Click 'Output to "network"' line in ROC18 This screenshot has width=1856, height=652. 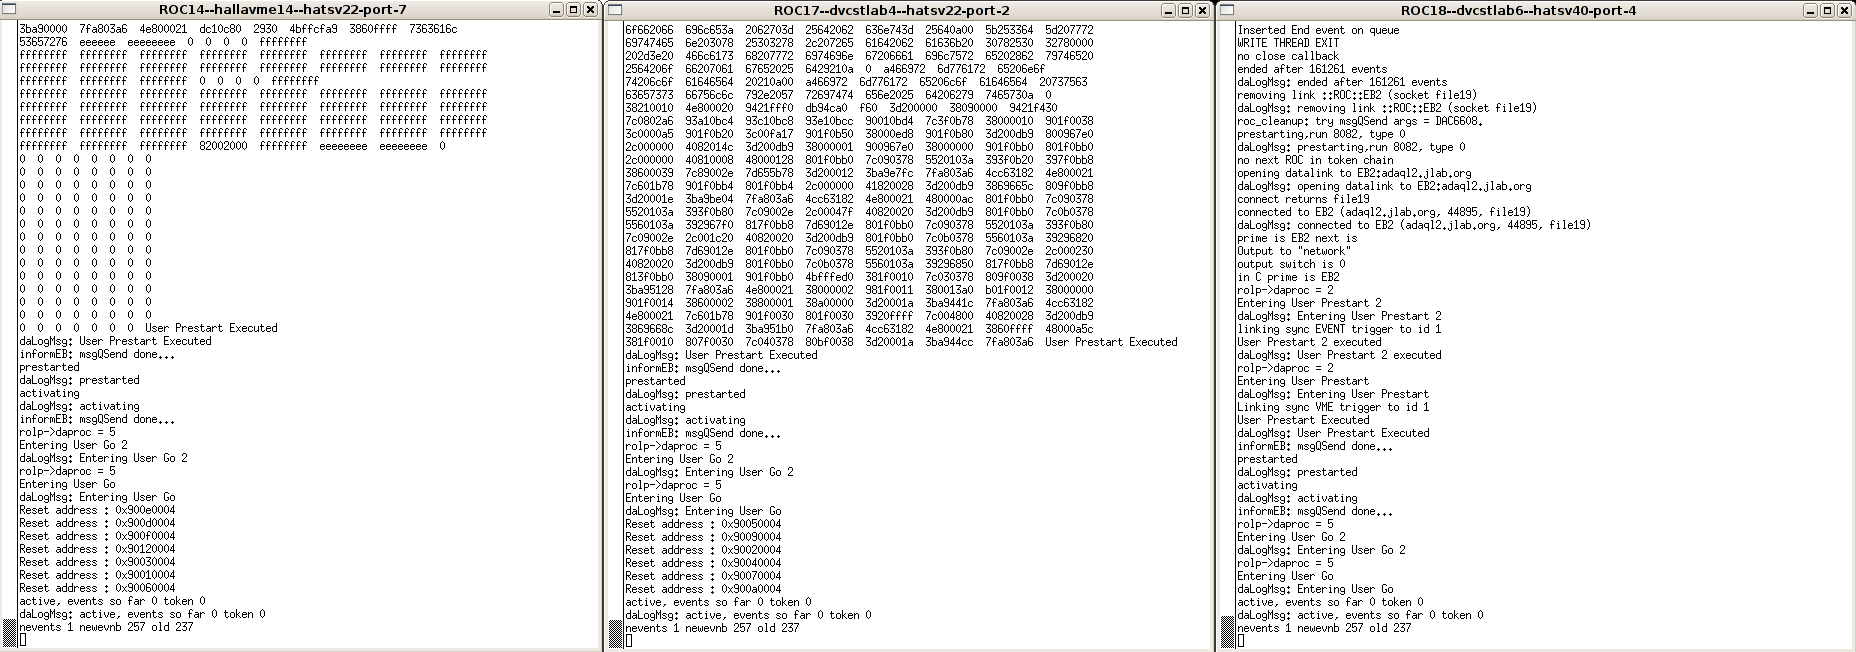(x=1294, y=251)
